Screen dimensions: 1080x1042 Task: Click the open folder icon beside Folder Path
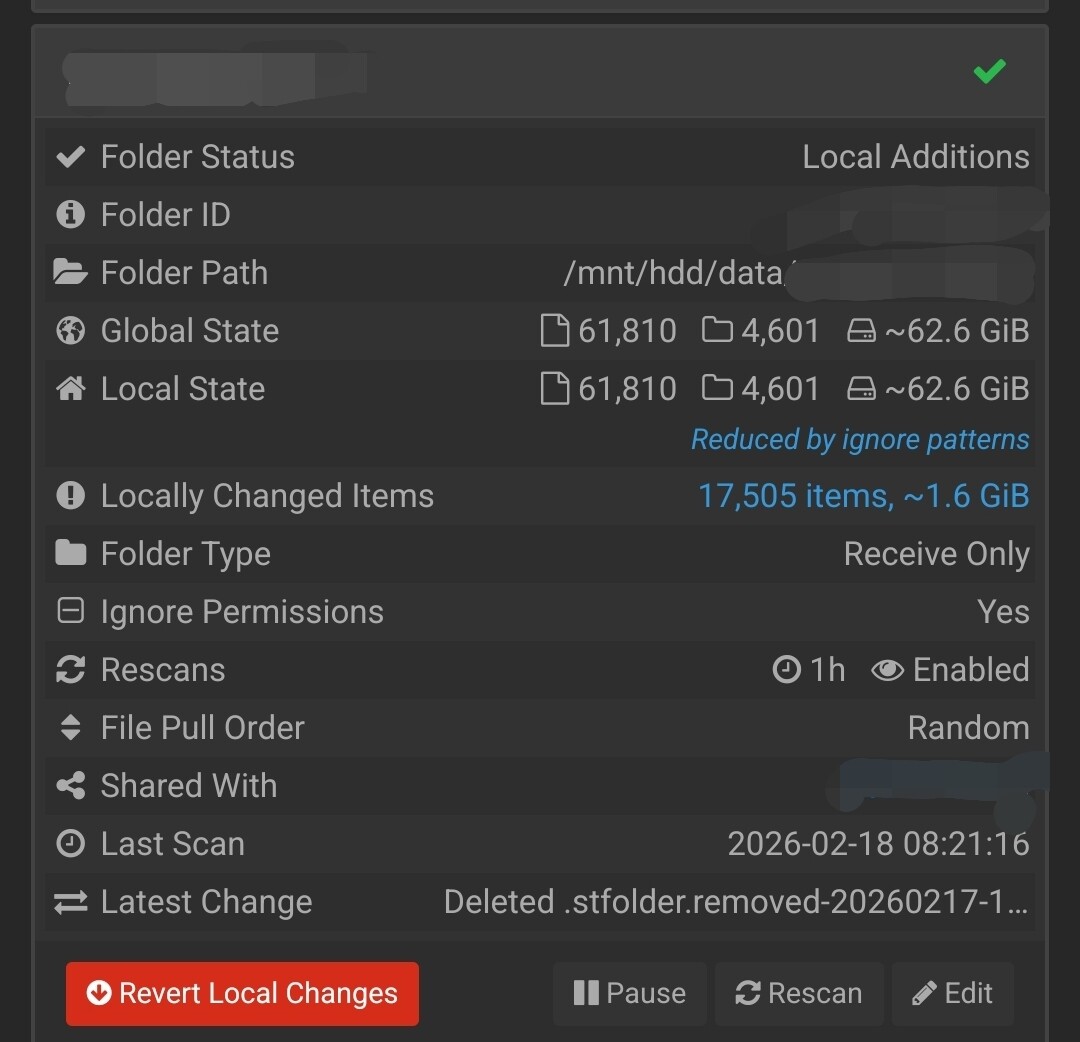[71, 272]
